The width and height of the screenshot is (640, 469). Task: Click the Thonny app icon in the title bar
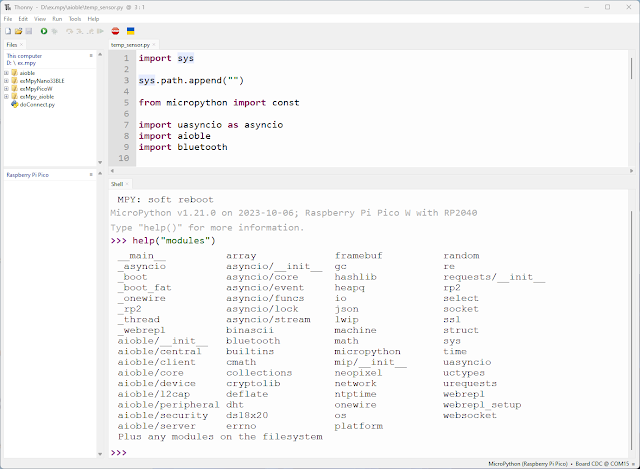coord(7,7)
